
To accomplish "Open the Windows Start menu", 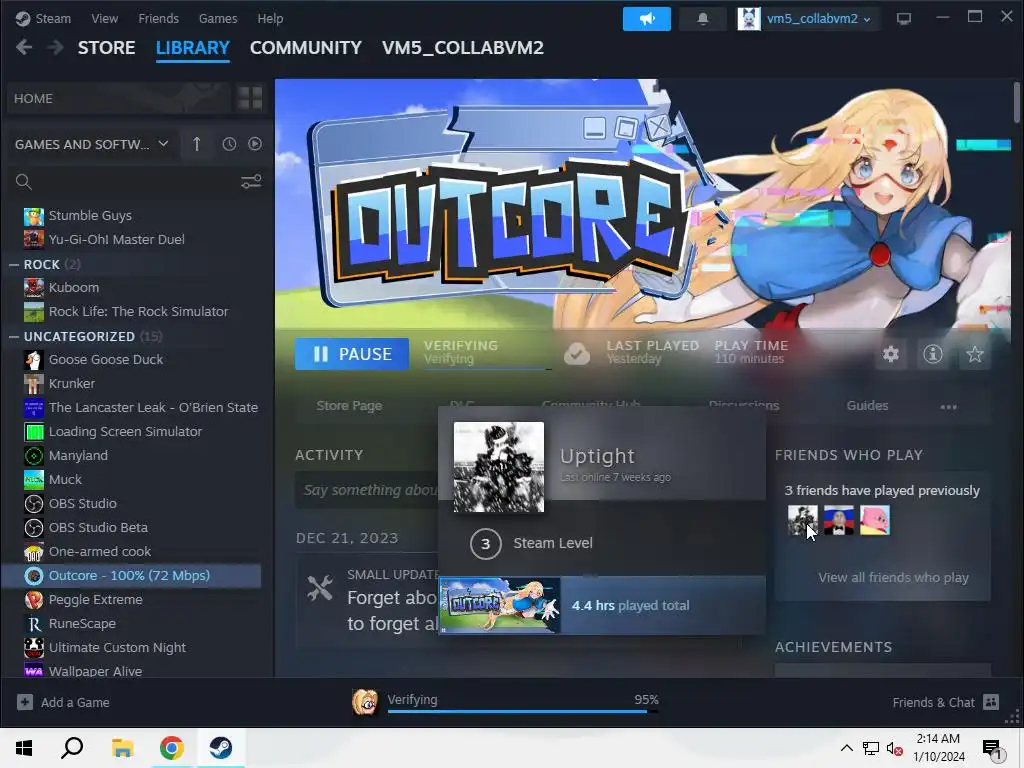I will click(x=24, y=748).
